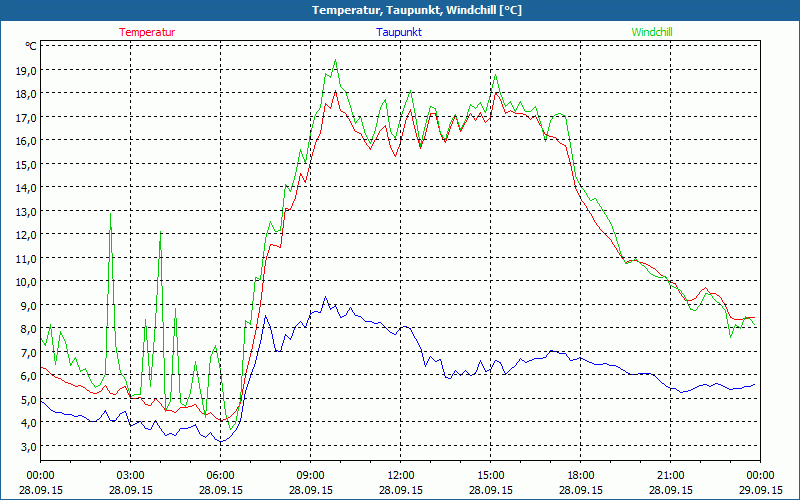
Task: Click the 12:00 time axis label
Action: coord(401,476)
